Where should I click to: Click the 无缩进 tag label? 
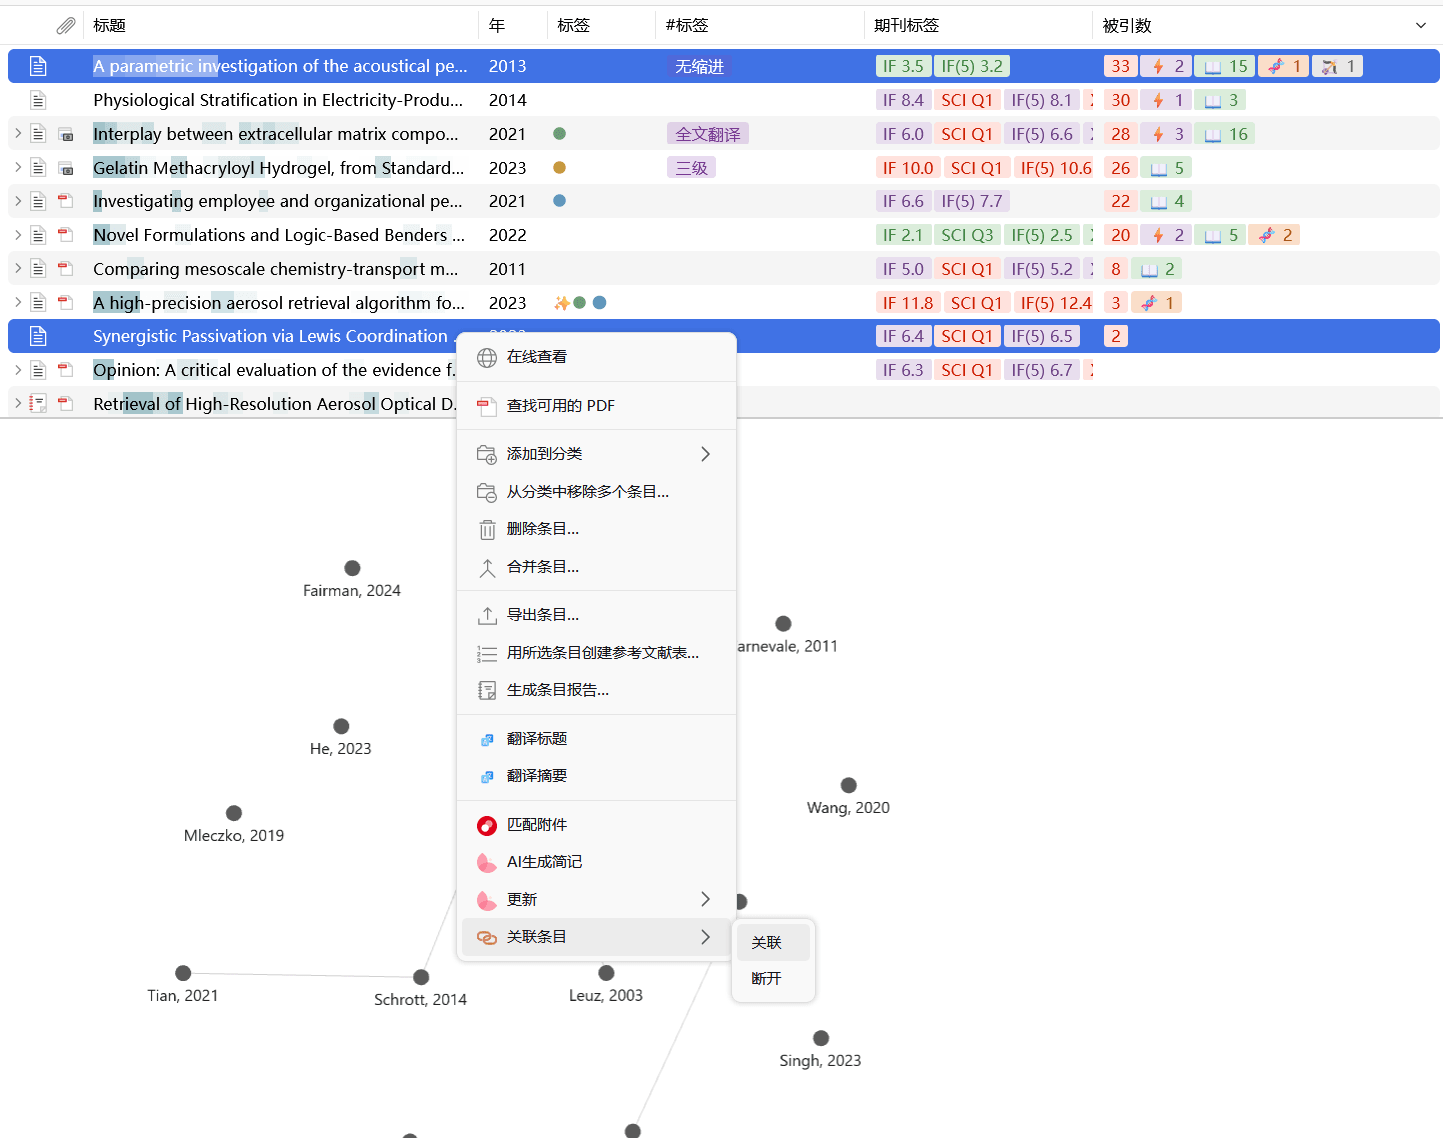point(699,67)
